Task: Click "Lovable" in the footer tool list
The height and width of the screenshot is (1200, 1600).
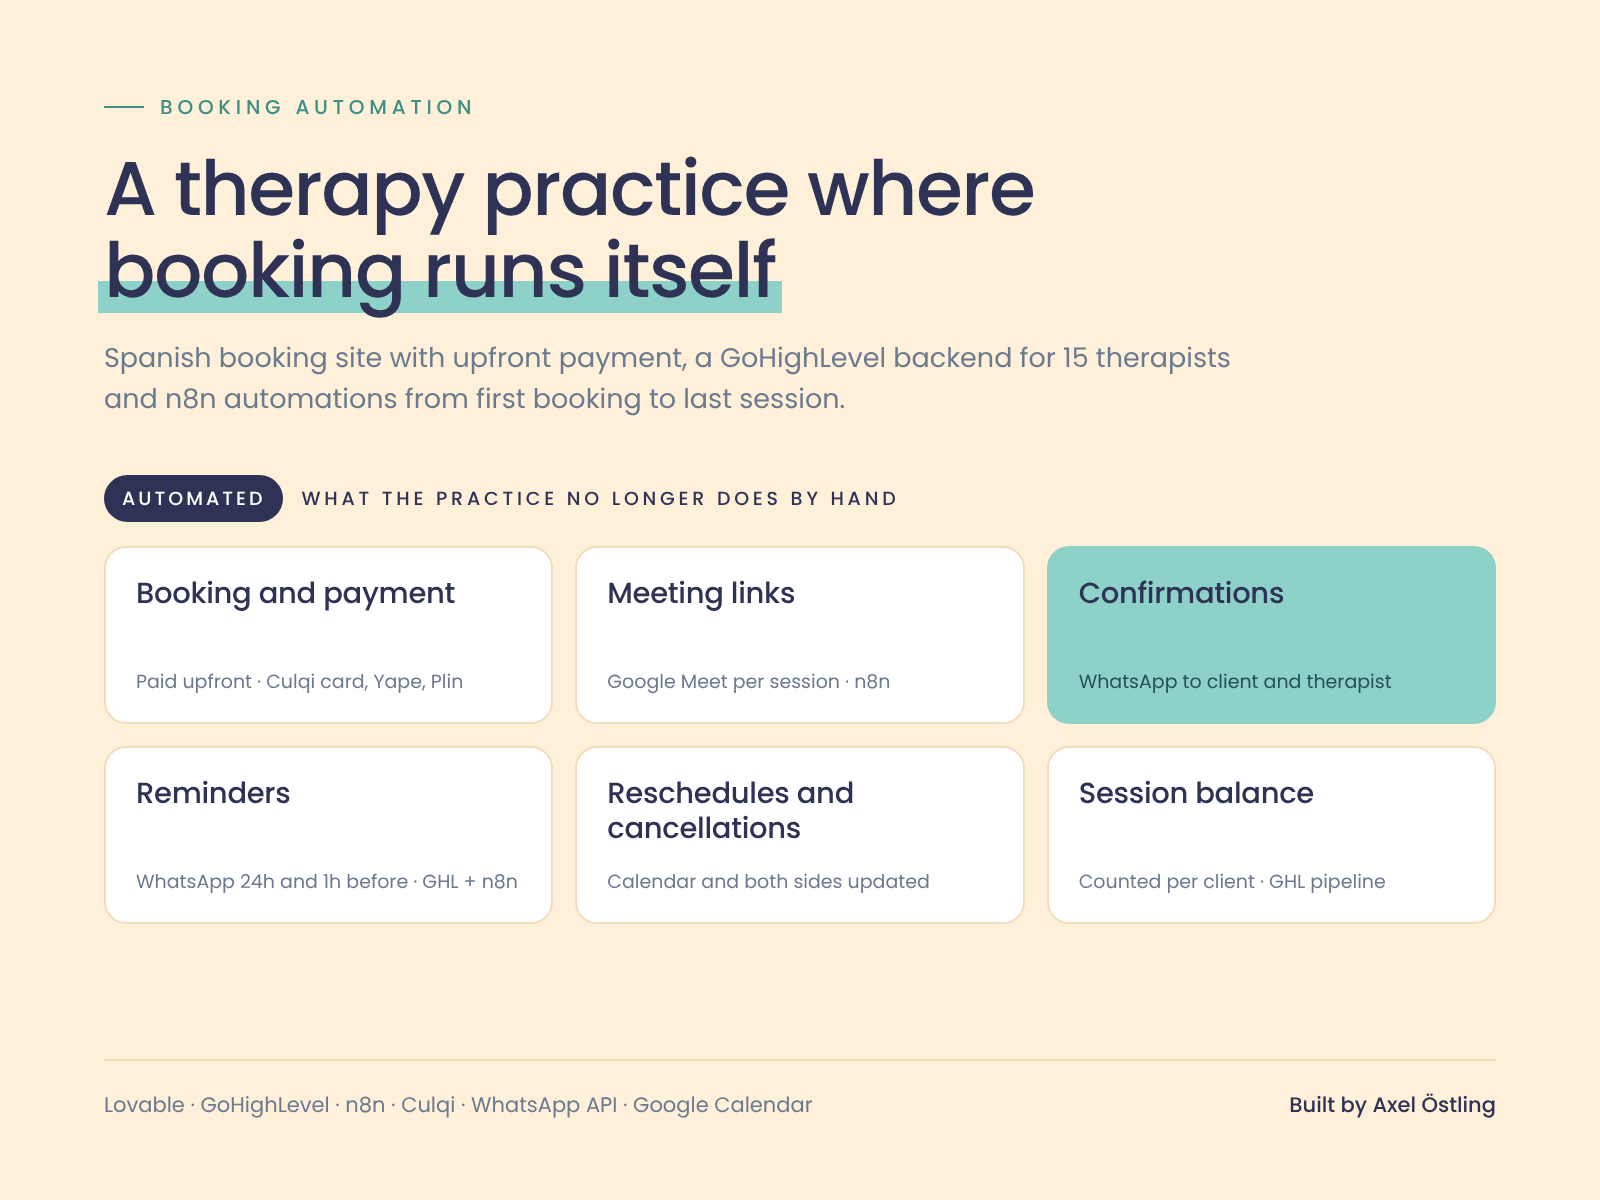Action: tap(144, 1105)
